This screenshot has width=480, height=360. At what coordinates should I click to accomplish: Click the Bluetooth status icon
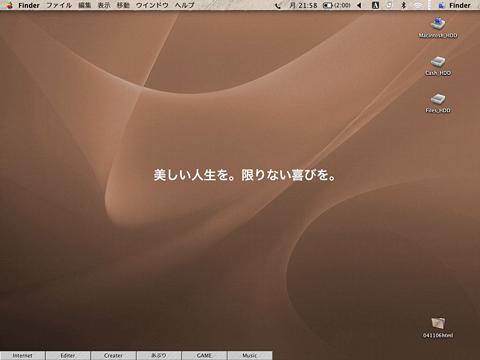point(403,5)
